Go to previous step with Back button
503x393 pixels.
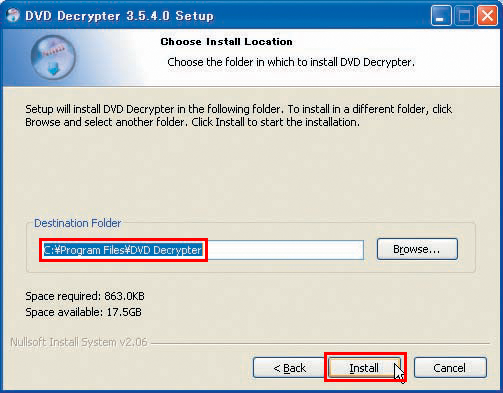[x=289, y=368]
